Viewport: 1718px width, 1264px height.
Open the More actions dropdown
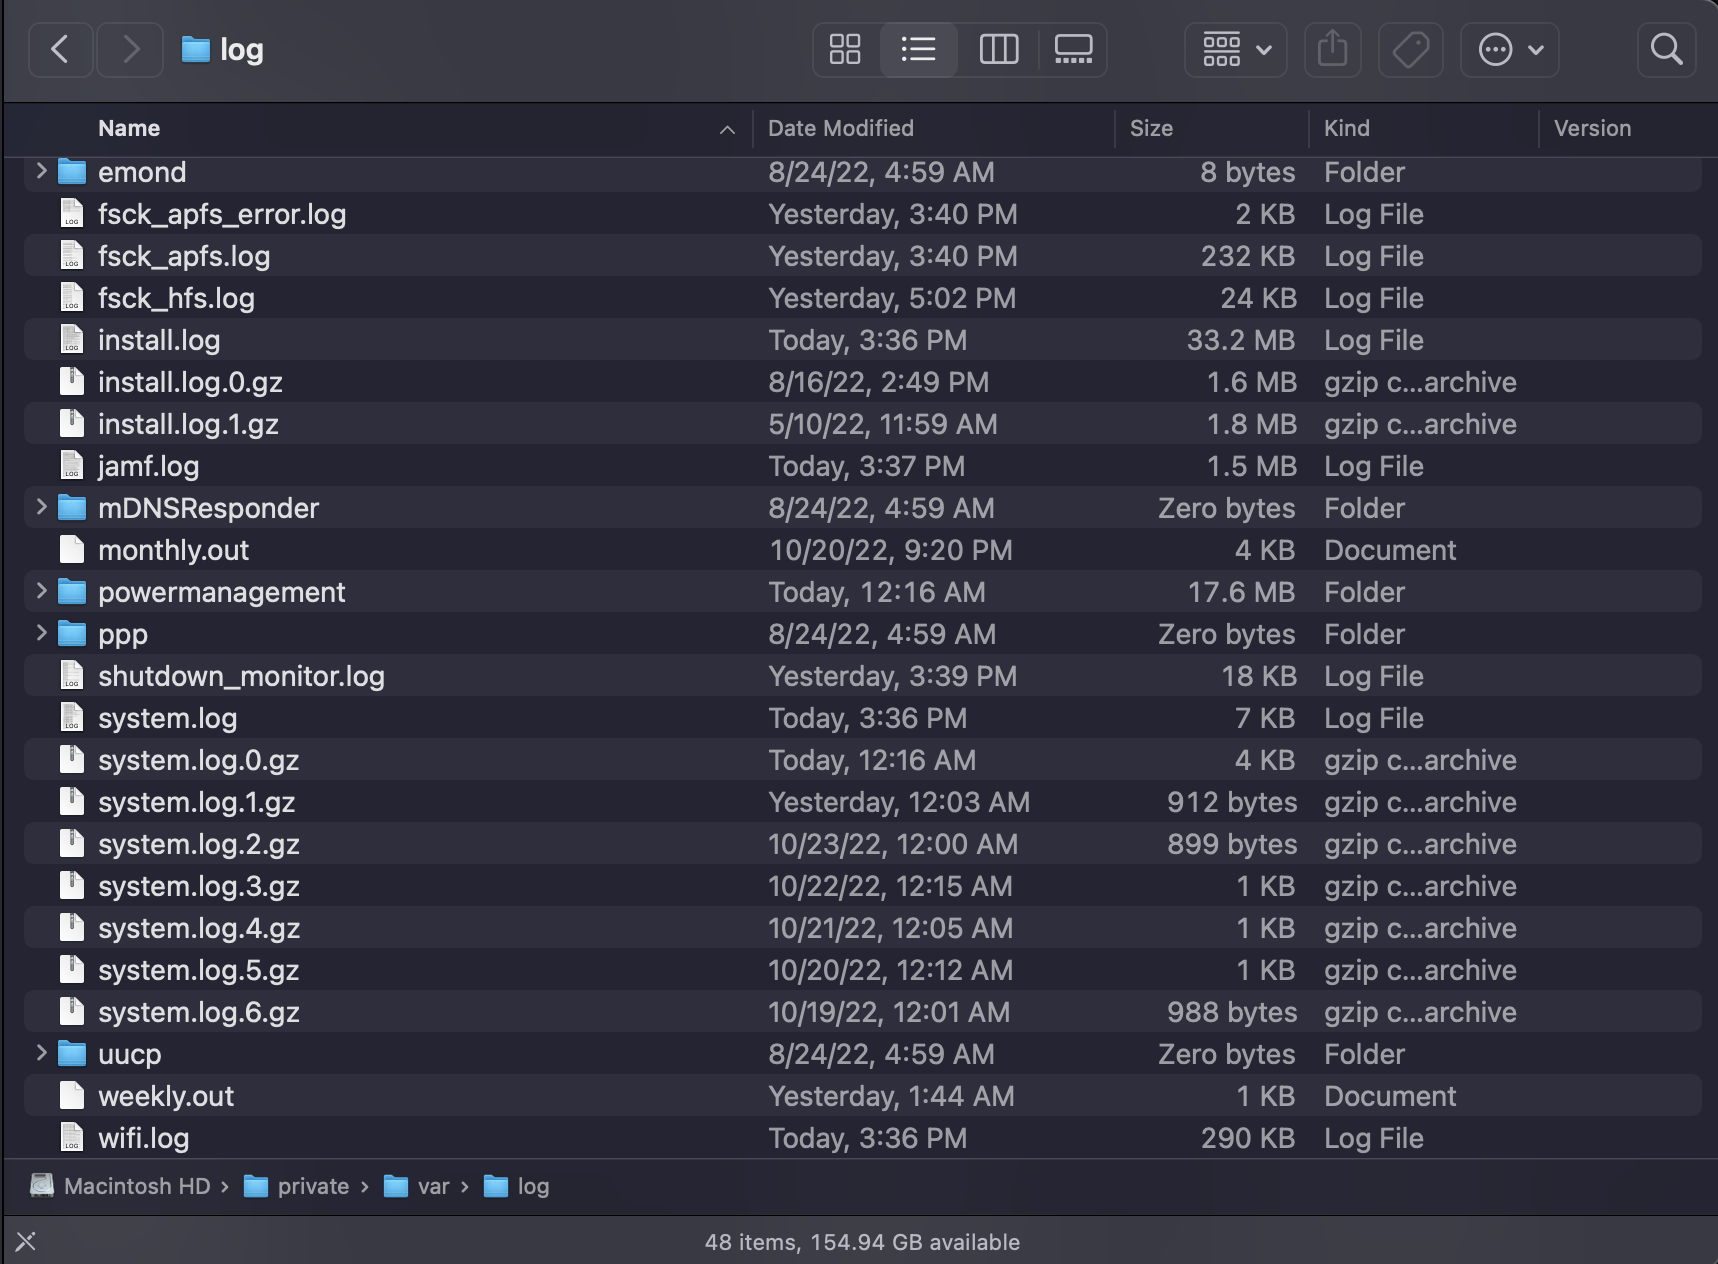1510,49
